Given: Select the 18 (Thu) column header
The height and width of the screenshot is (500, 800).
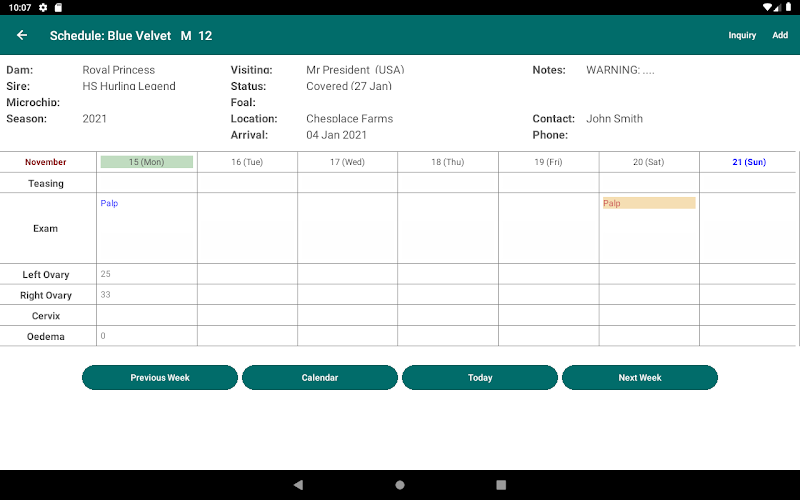Looking at the screenshot, I should (447, 162).
